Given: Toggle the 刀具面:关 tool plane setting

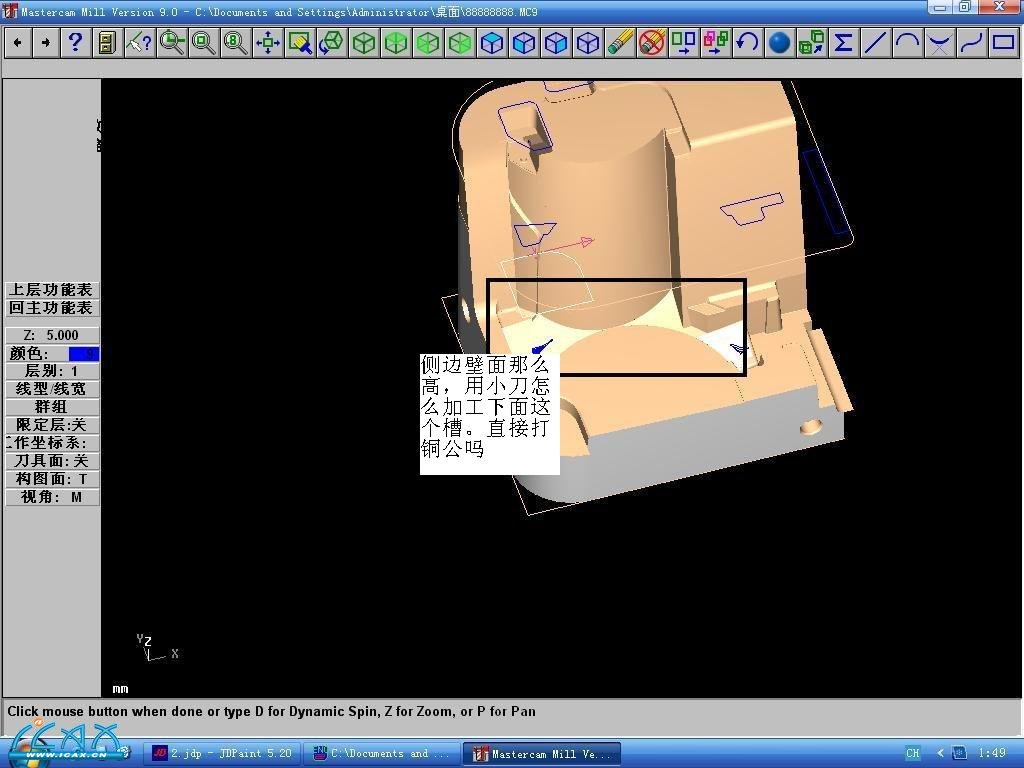Looking at the screenshot, I should tap(52, 461).
